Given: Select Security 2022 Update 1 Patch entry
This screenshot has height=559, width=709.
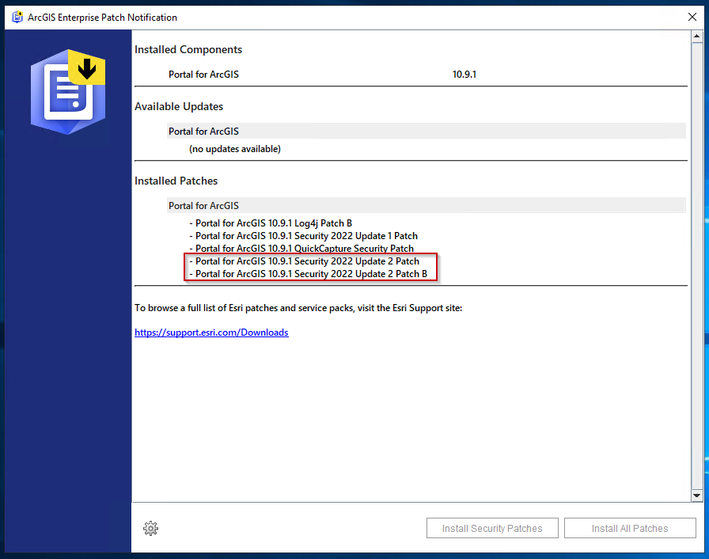Looking at the screenshot, I should (x=303, y=236).
